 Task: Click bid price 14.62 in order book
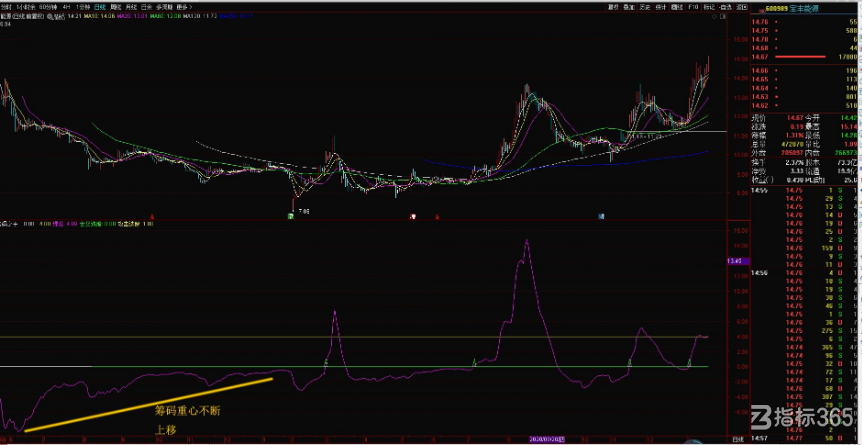pyautogui.click(x=761, y=106)
